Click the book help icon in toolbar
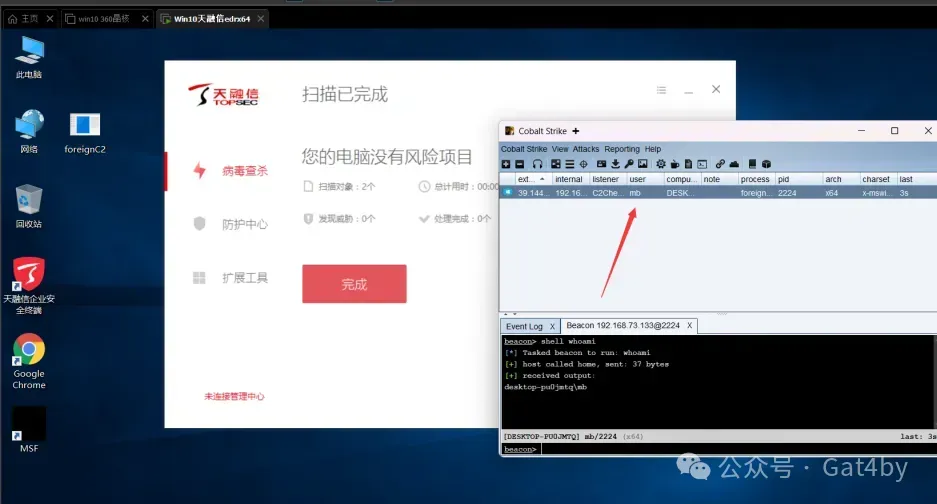937x504 pixels. pos(752,164)
